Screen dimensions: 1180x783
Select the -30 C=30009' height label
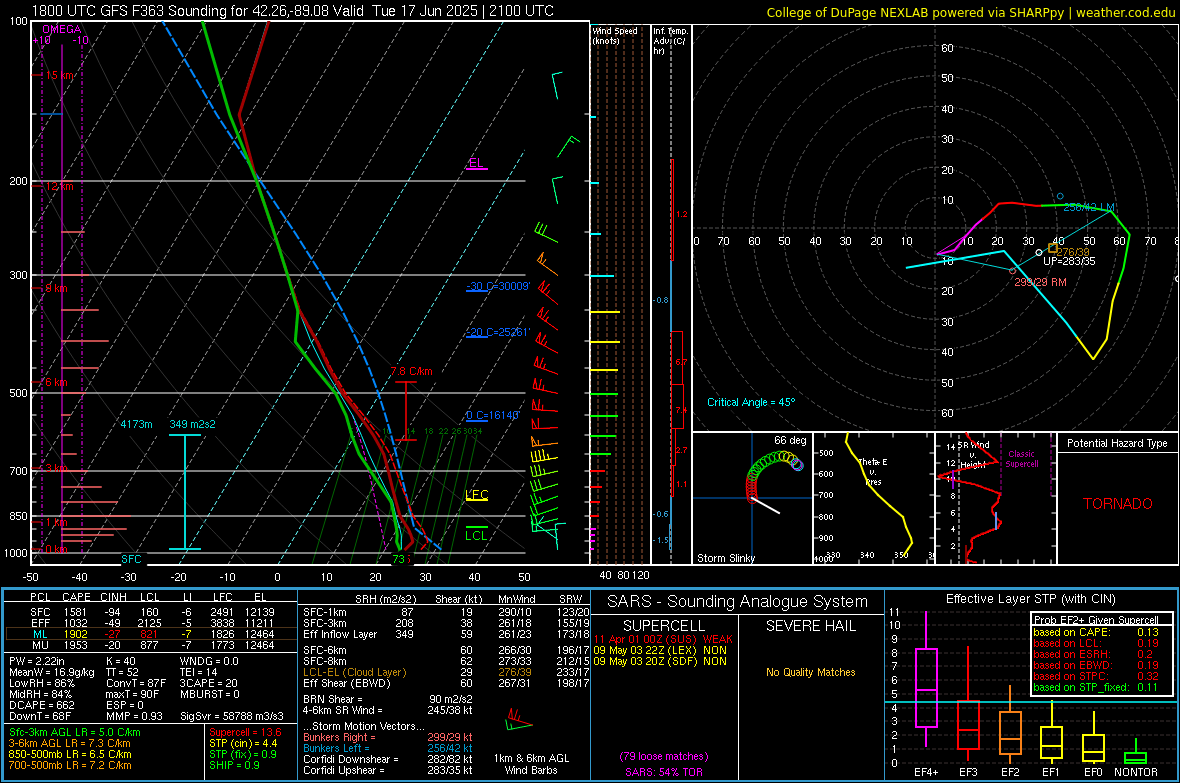[x=498, y=287]
